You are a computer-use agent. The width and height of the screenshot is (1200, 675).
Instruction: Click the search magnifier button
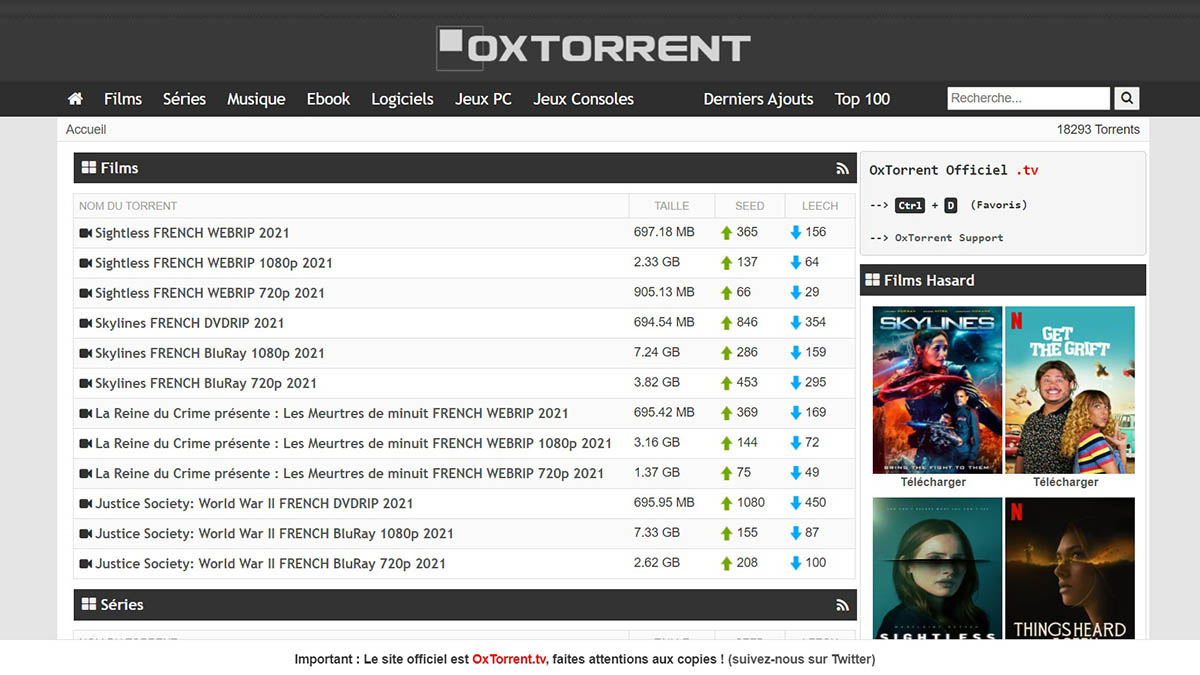[x=1127, y=98]
